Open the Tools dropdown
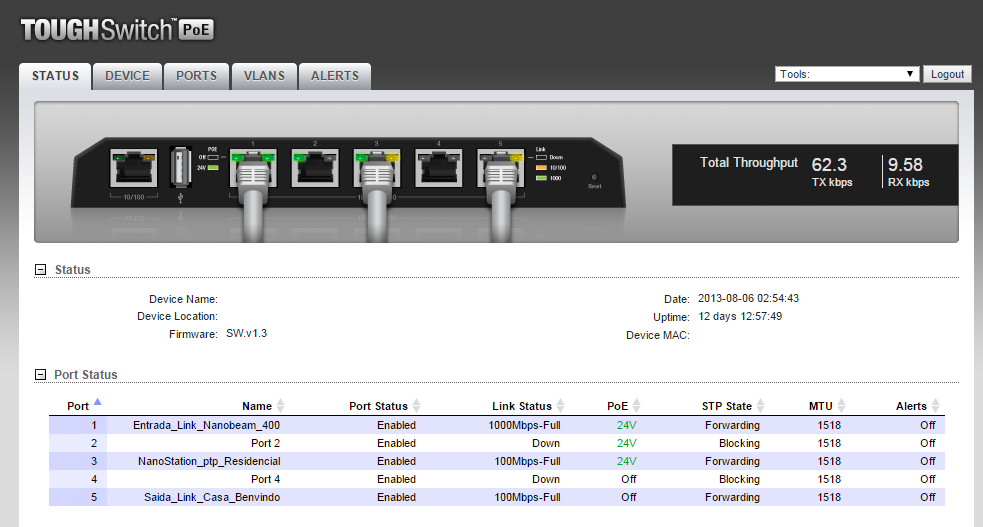Image resolution: width=983 pixels, height=527 pixels. [847, 74]
